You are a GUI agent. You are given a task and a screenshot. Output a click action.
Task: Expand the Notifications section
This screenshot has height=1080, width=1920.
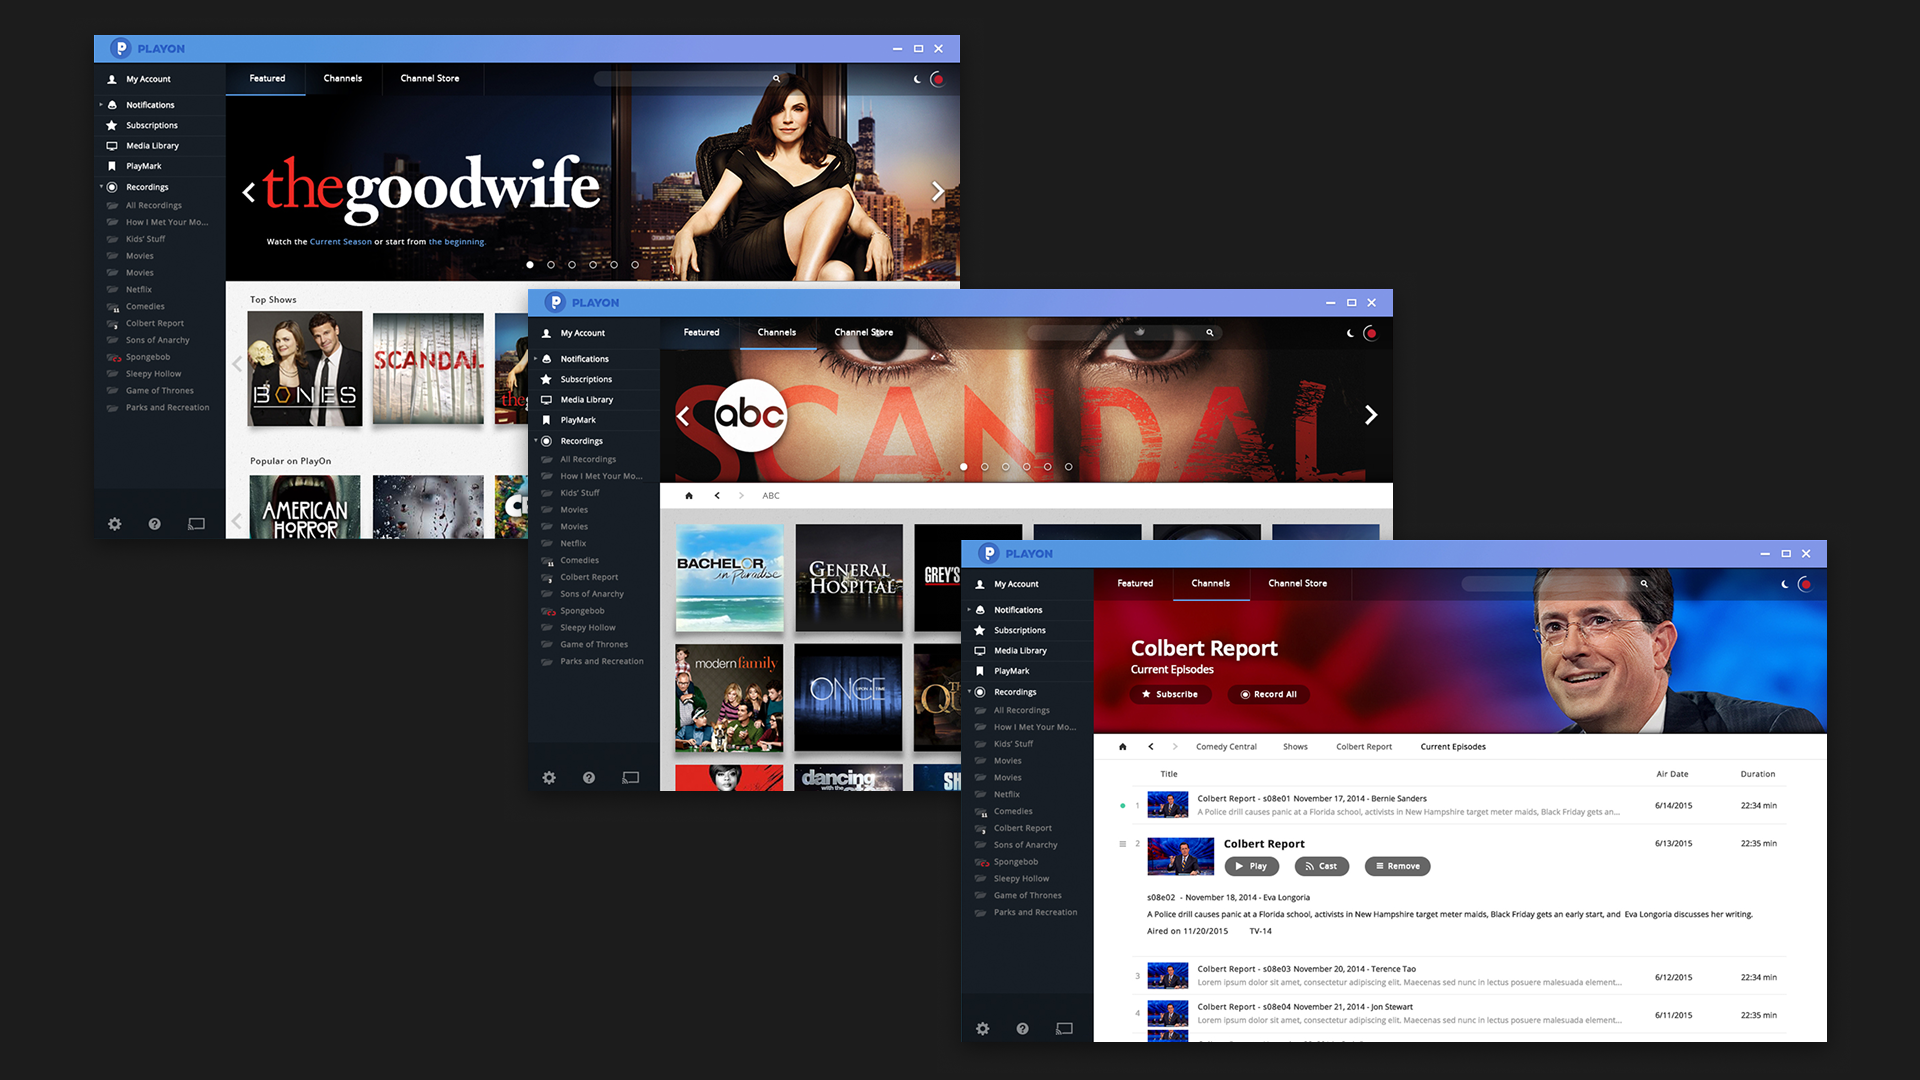968,609
